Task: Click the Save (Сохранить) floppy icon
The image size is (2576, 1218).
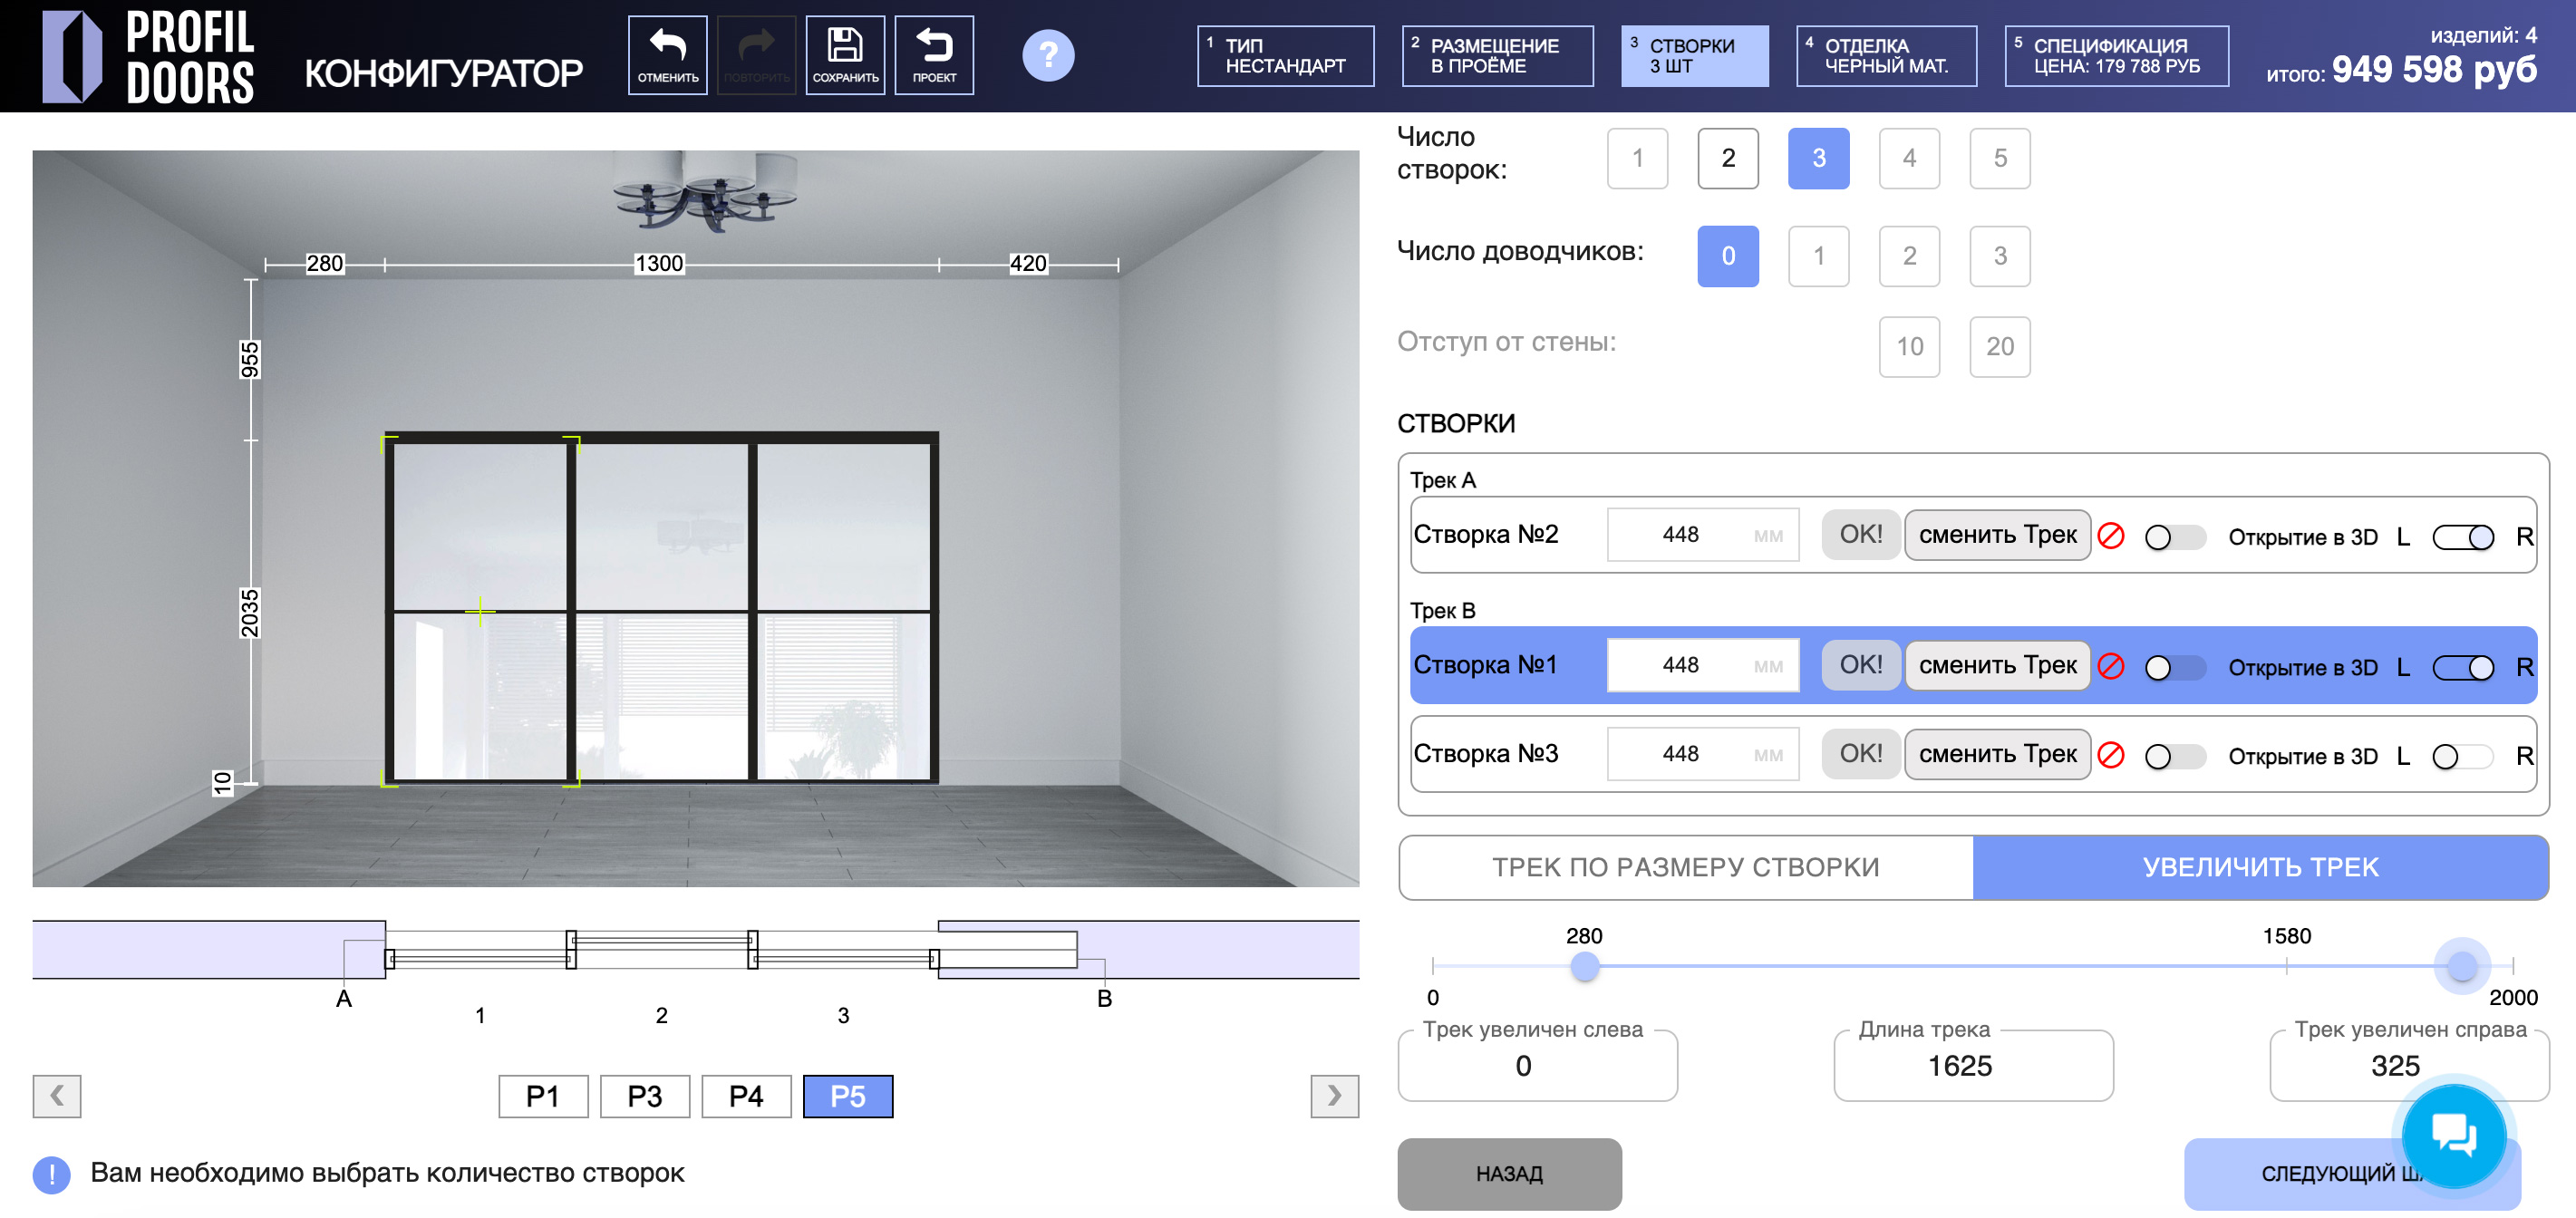Action: 845,55
